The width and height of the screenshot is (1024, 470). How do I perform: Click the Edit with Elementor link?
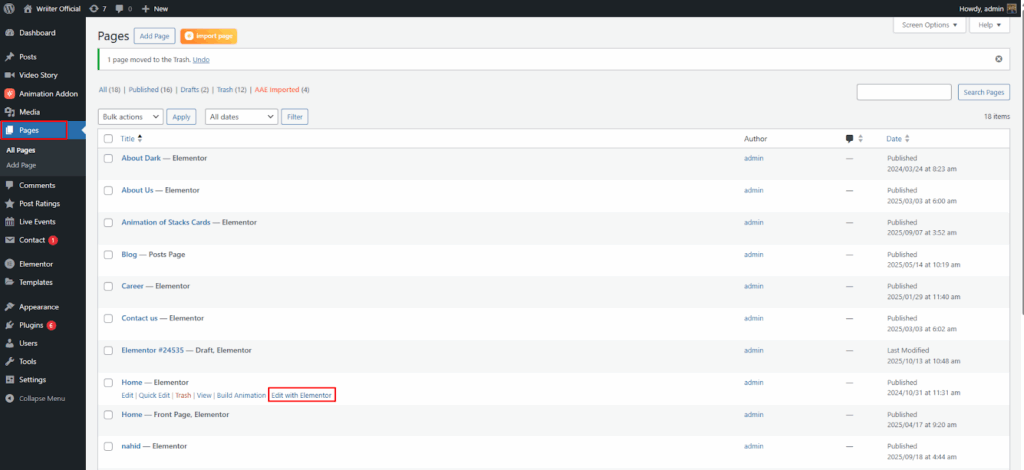(301, 395)
